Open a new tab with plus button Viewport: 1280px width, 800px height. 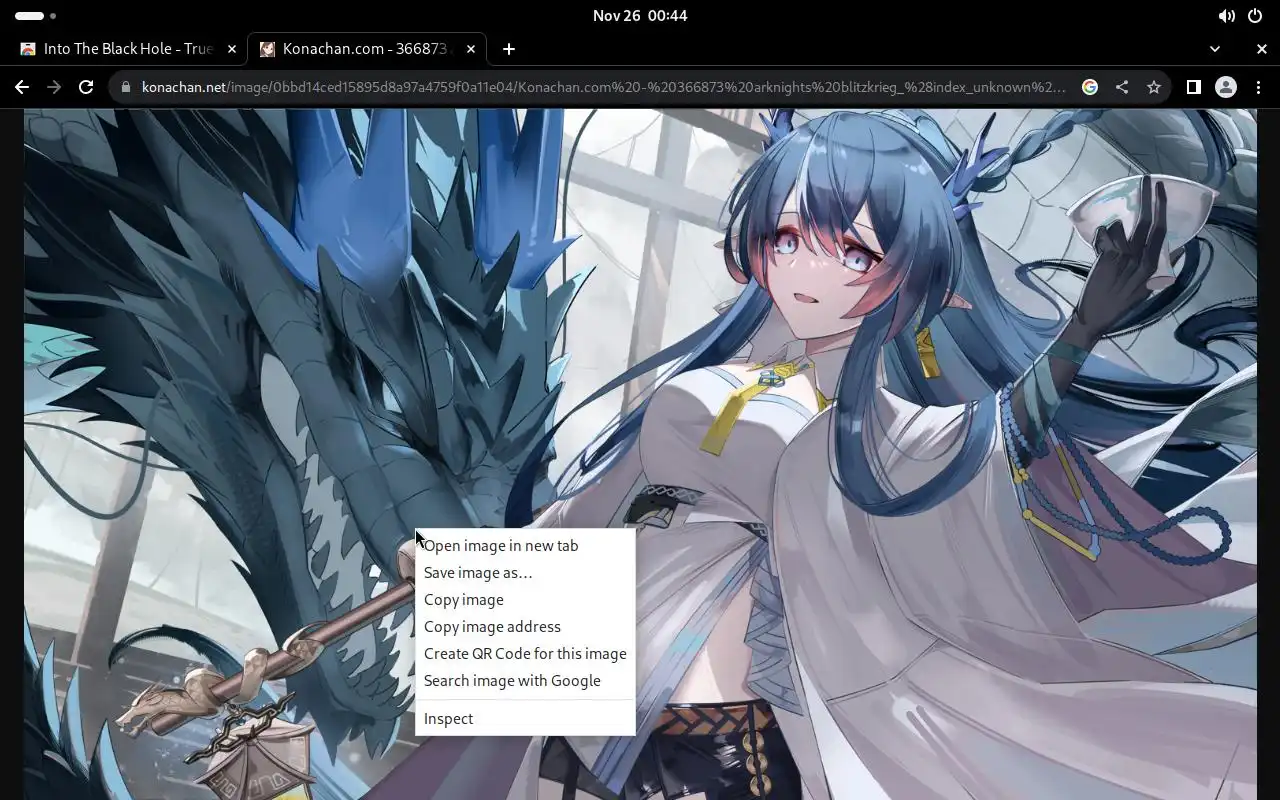[509, 49]
